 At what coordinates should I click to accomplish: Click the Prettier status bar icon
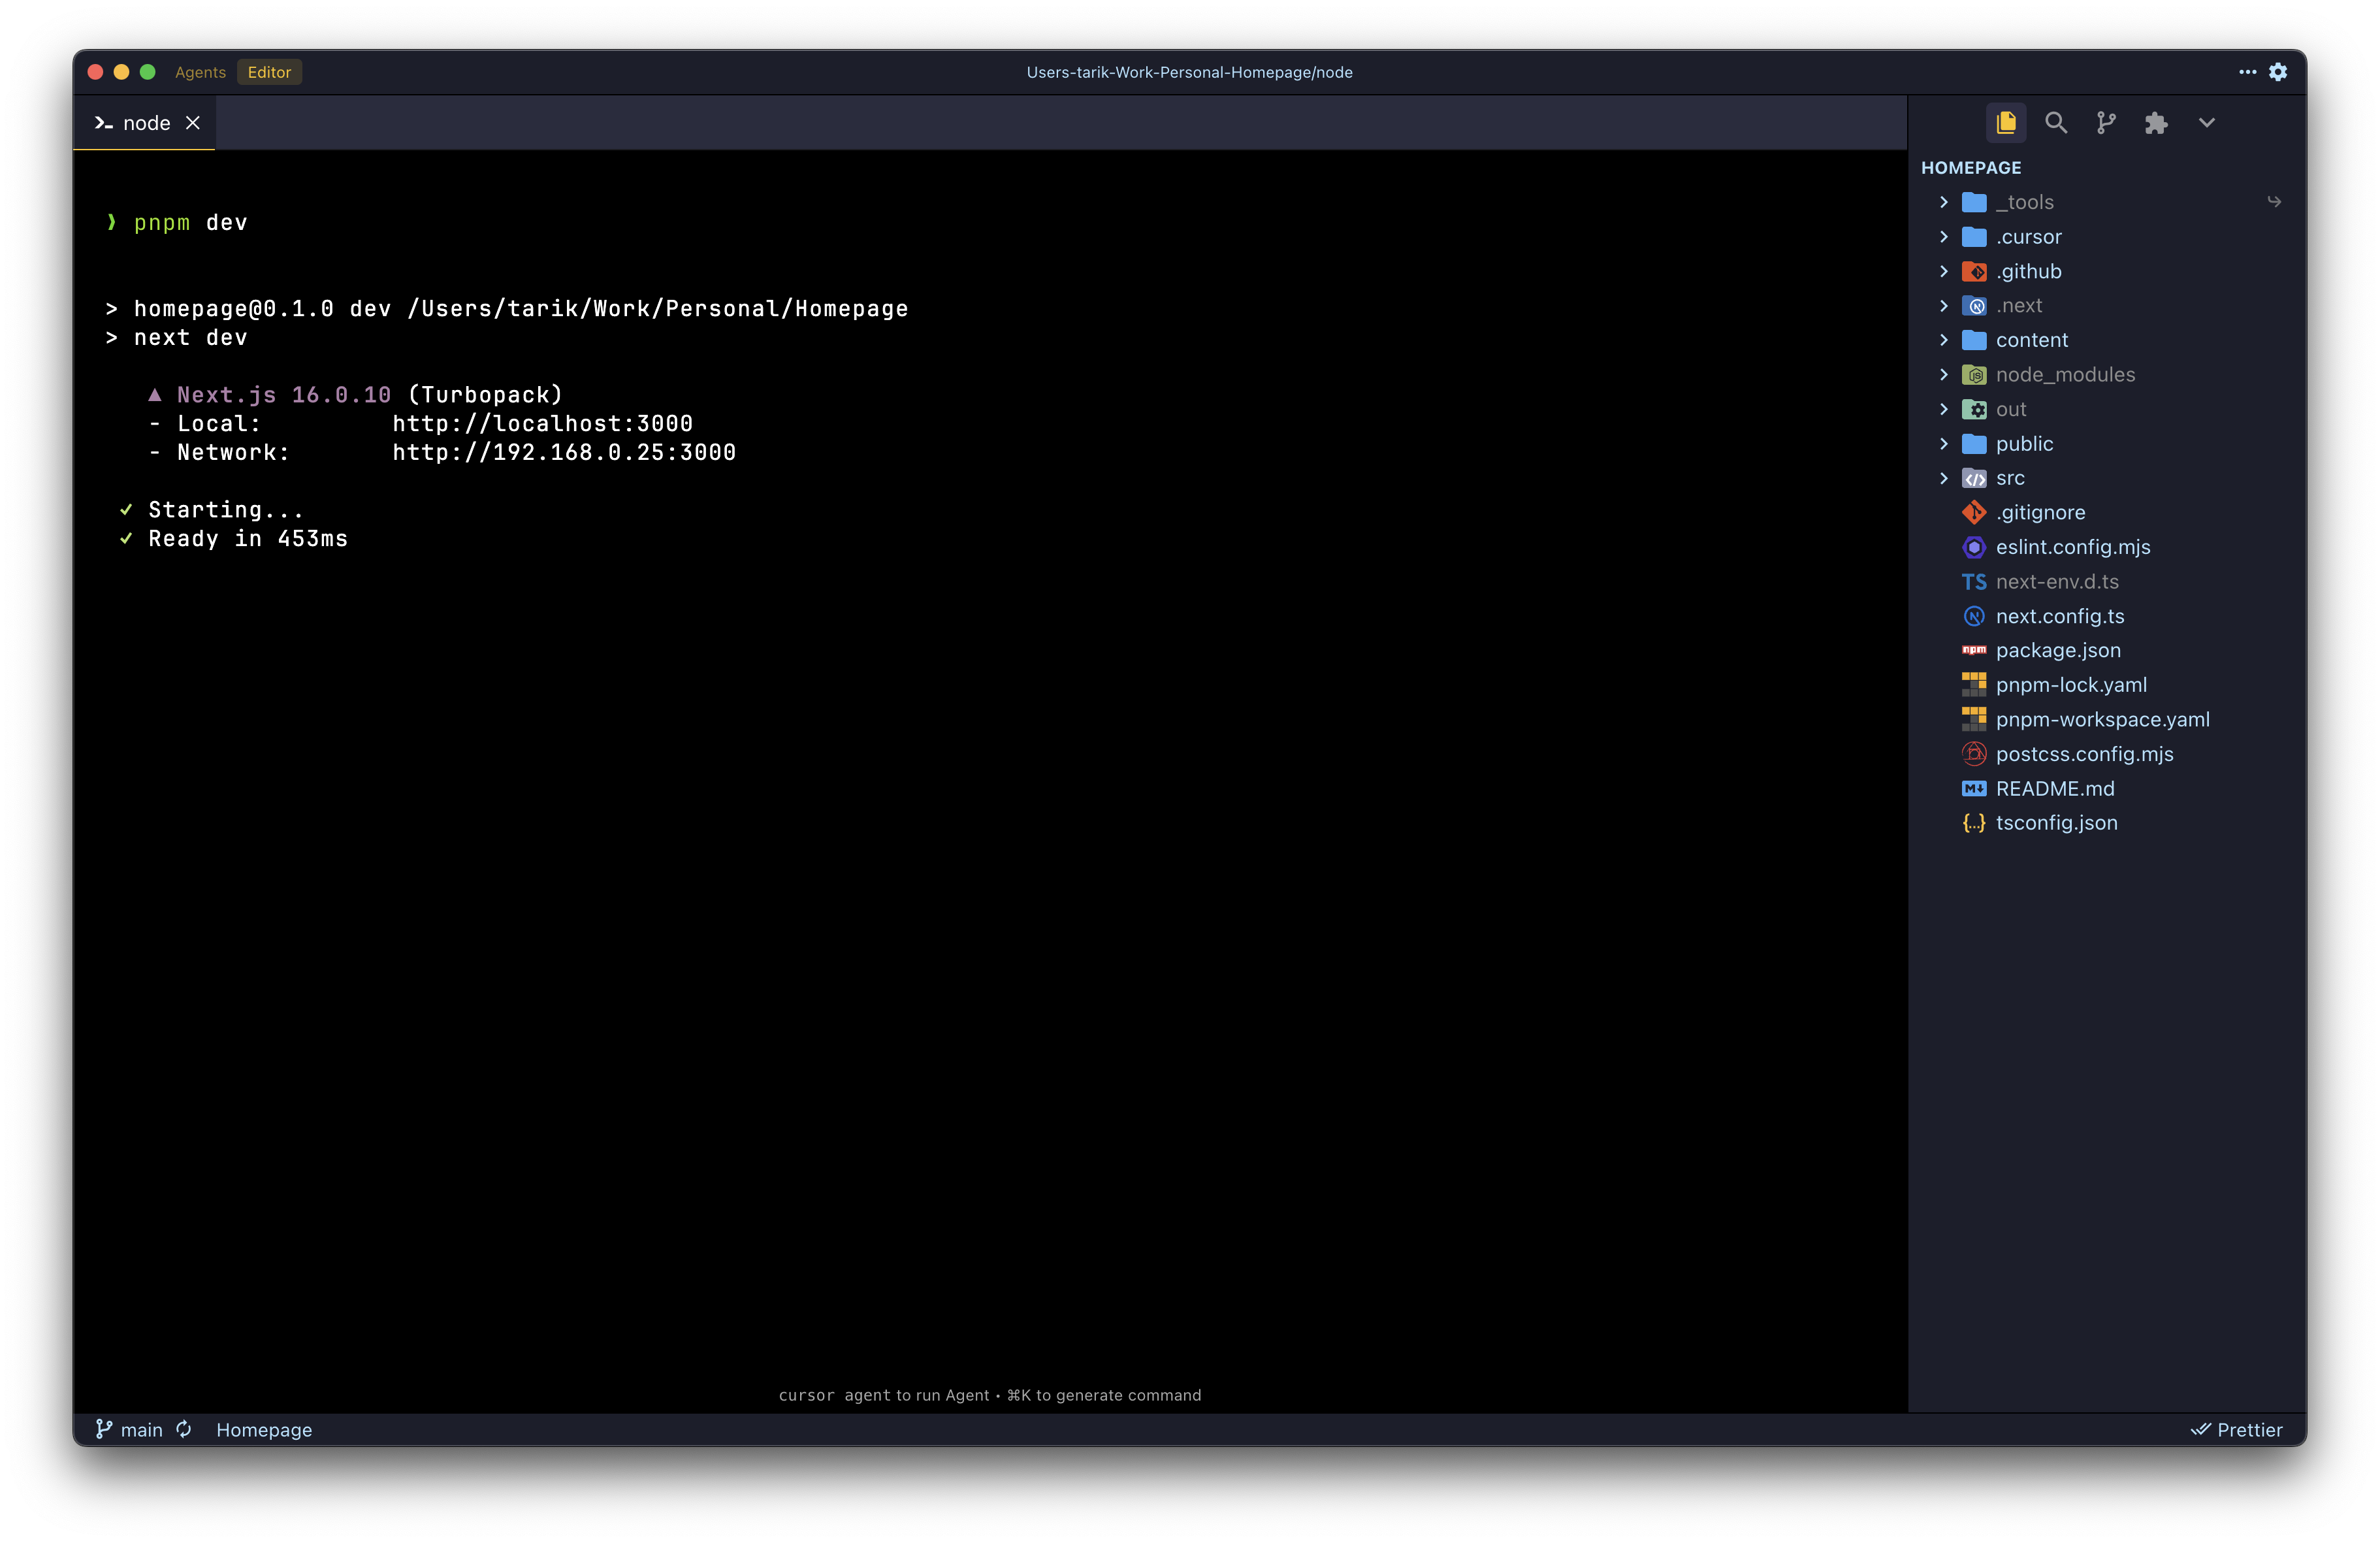point(2237,1429)
